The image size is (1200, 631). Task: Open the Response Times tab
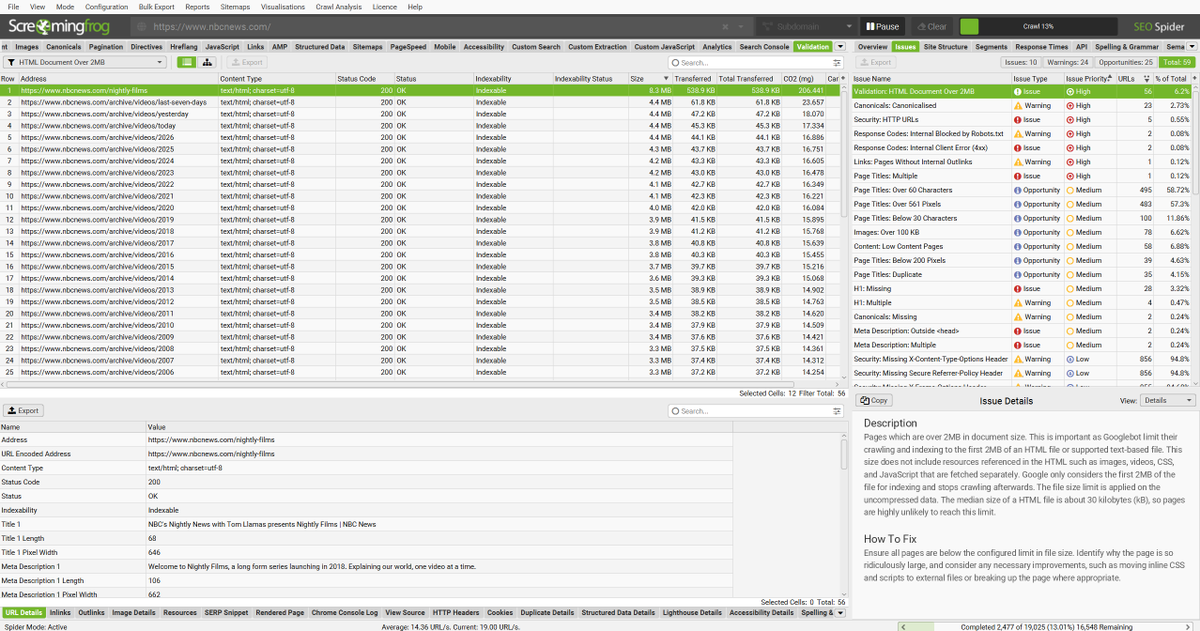(1041, 46)
